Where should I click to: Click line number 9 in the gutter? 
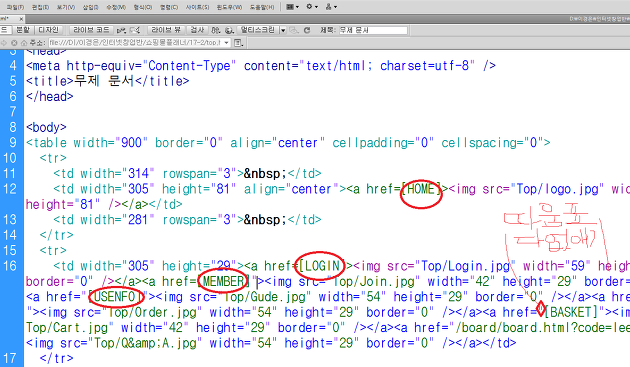(13, 143)
